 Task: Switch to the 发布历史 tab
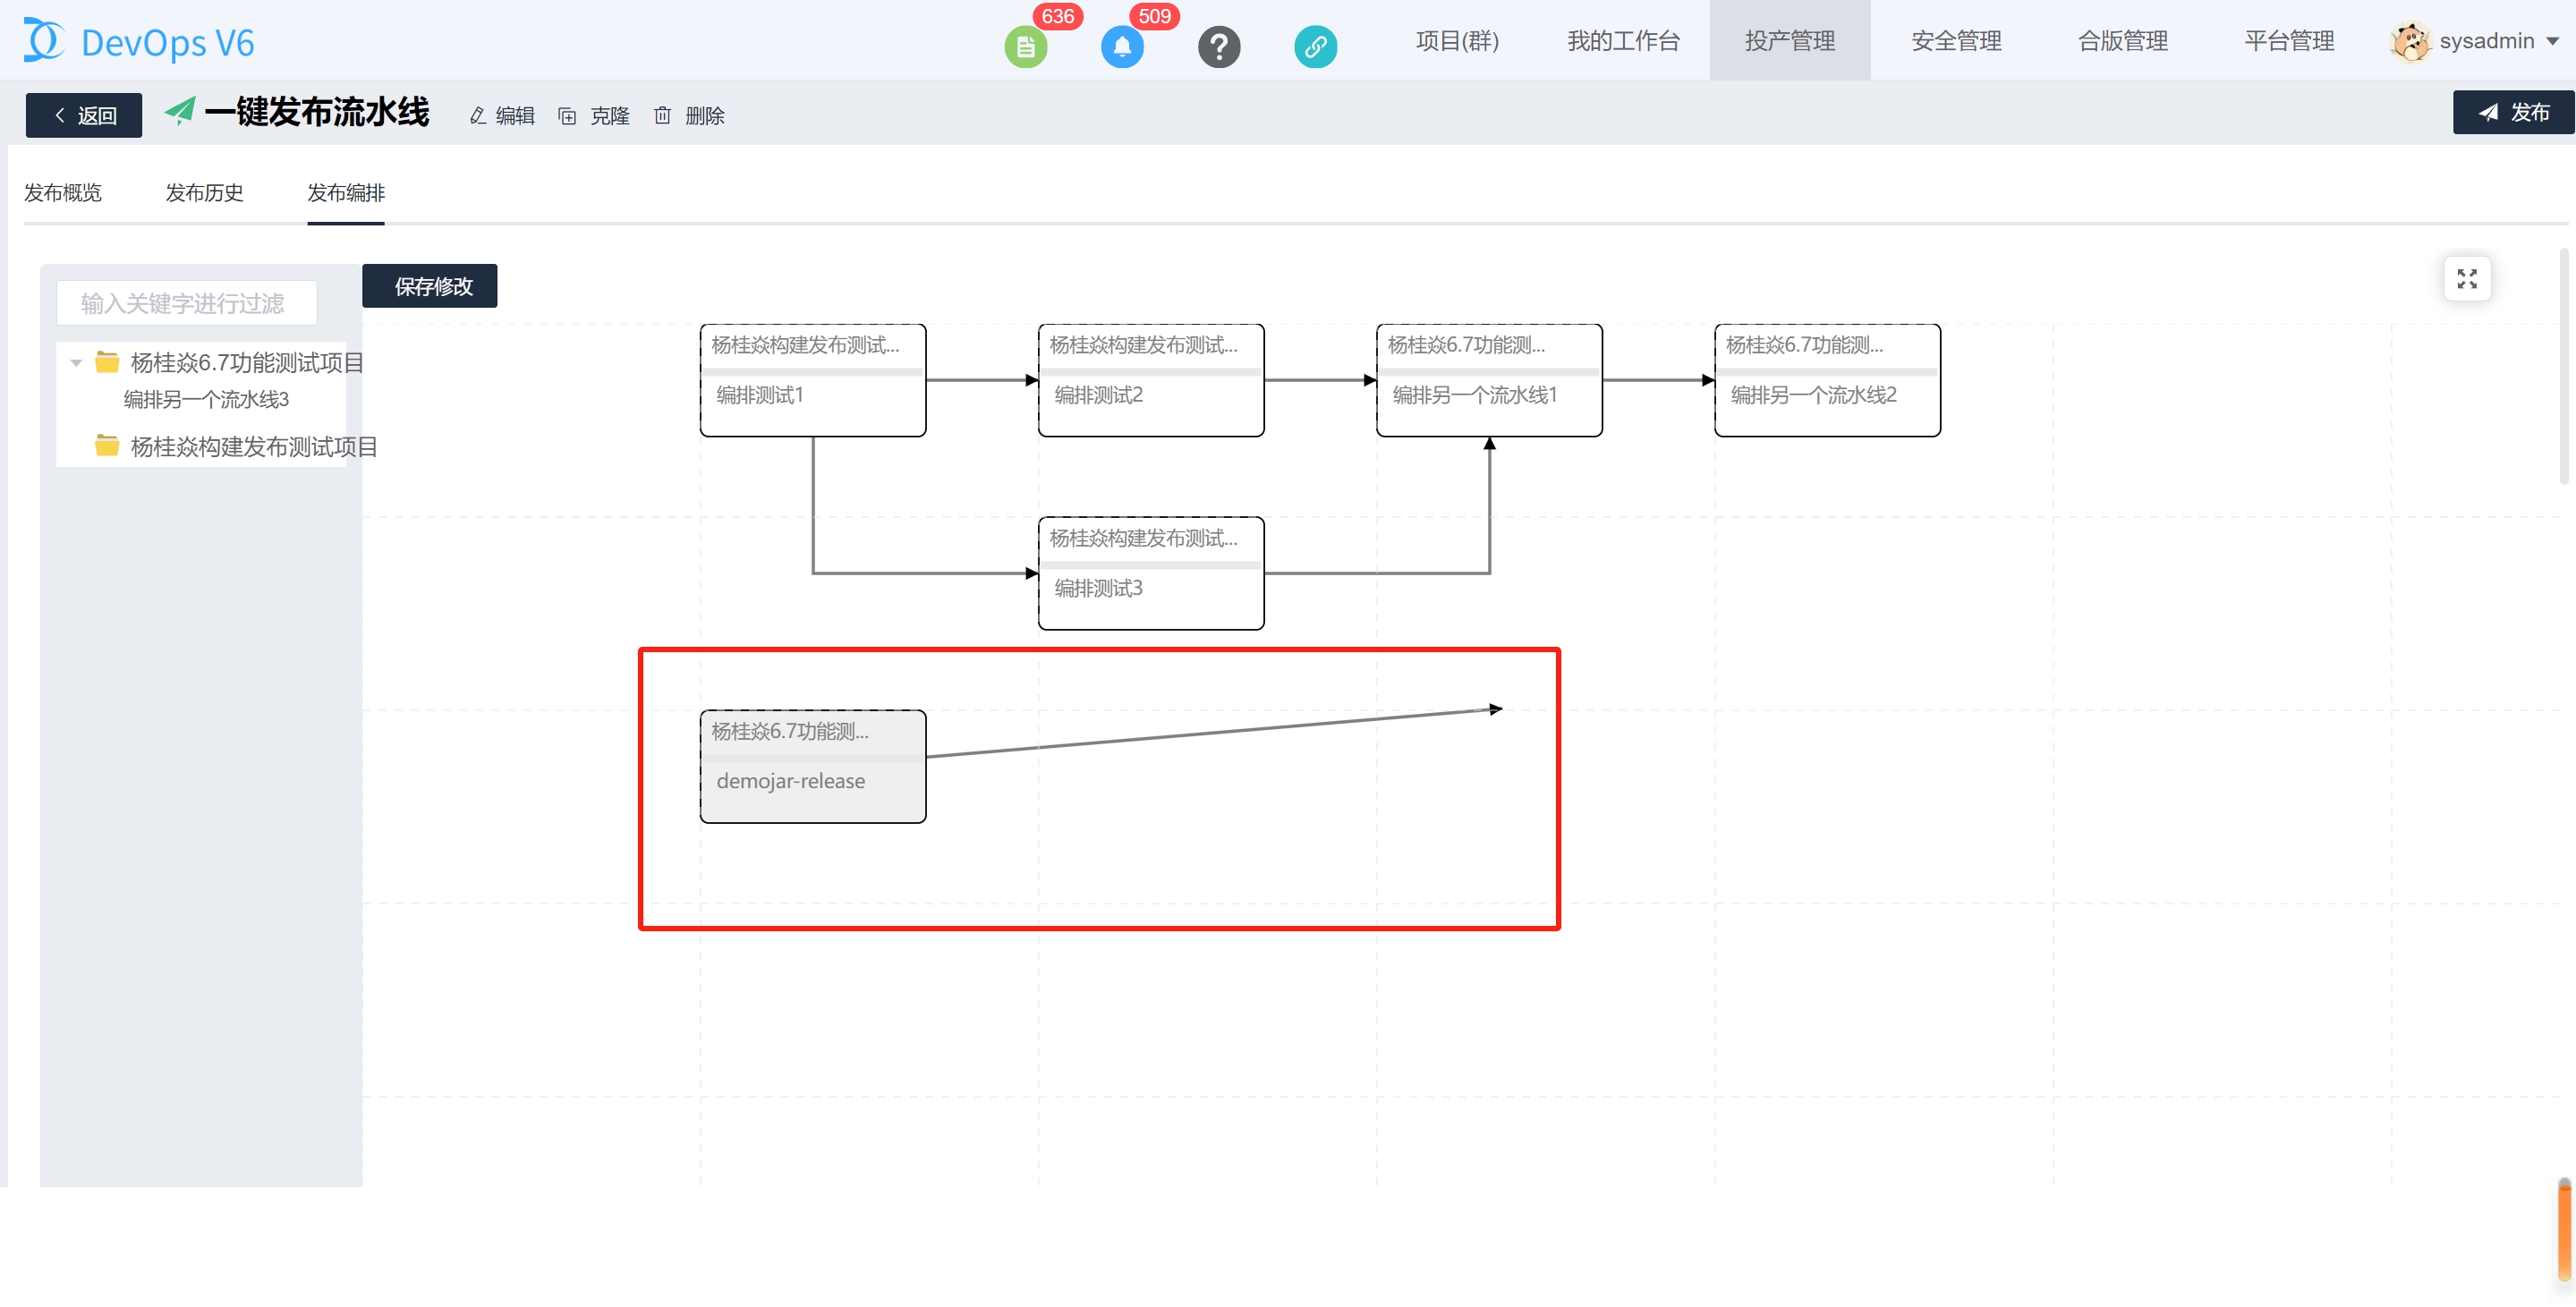point(204,193)
